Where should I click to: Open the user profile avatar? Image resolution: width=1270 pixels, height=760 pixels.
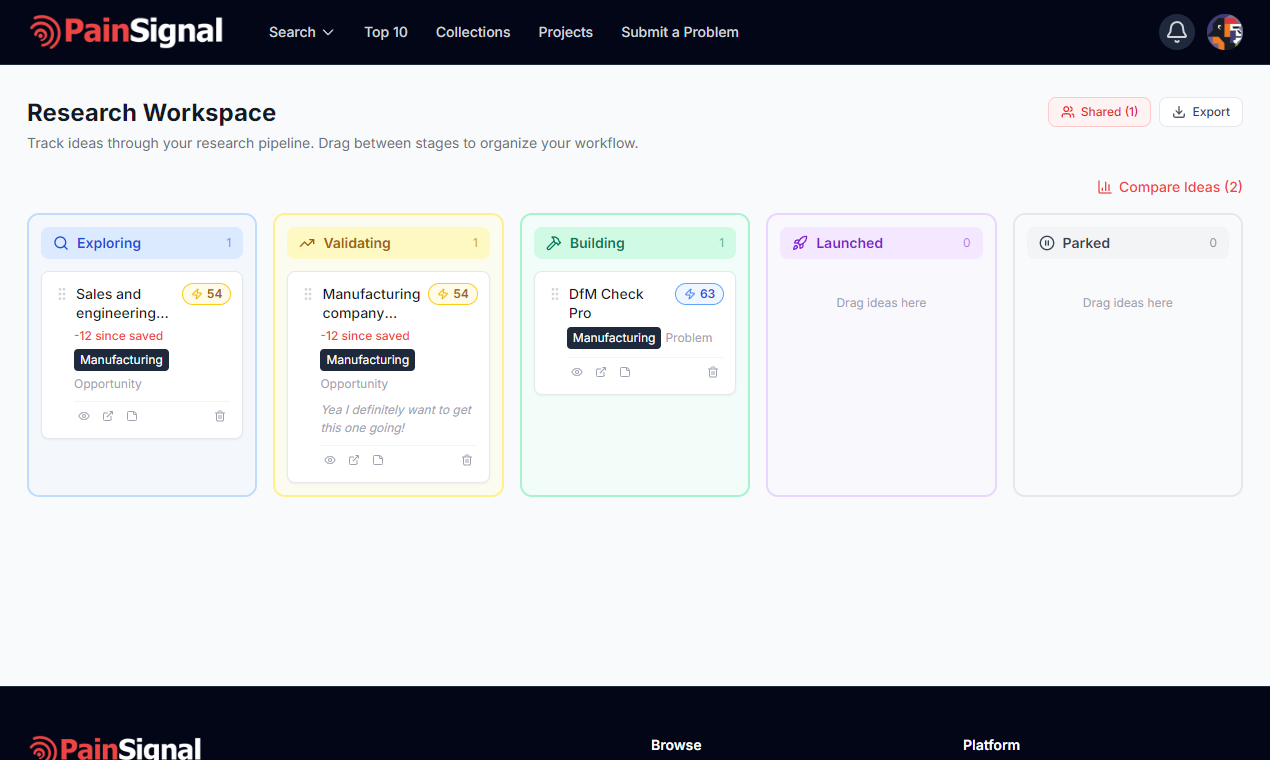pos(1225,32)
